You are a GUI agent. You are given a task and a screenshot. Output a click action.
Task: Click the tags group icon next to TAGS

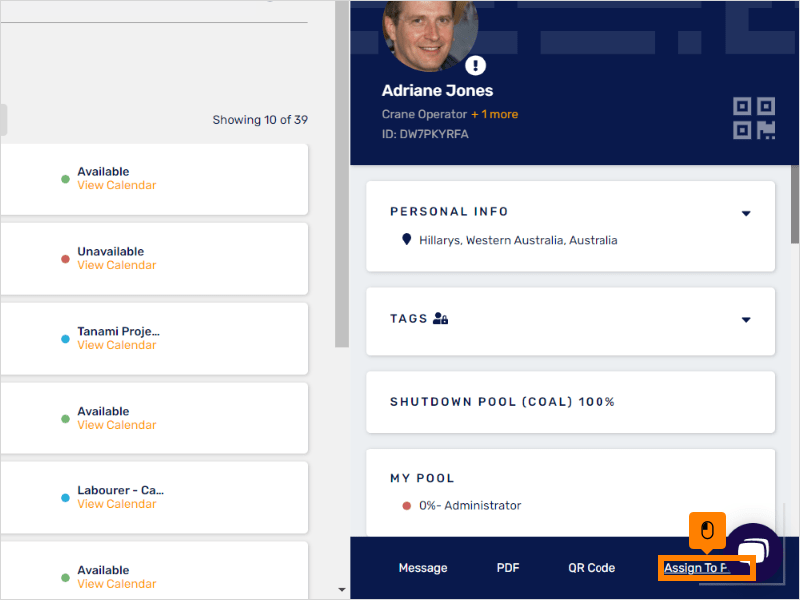[x=440, y=320]
